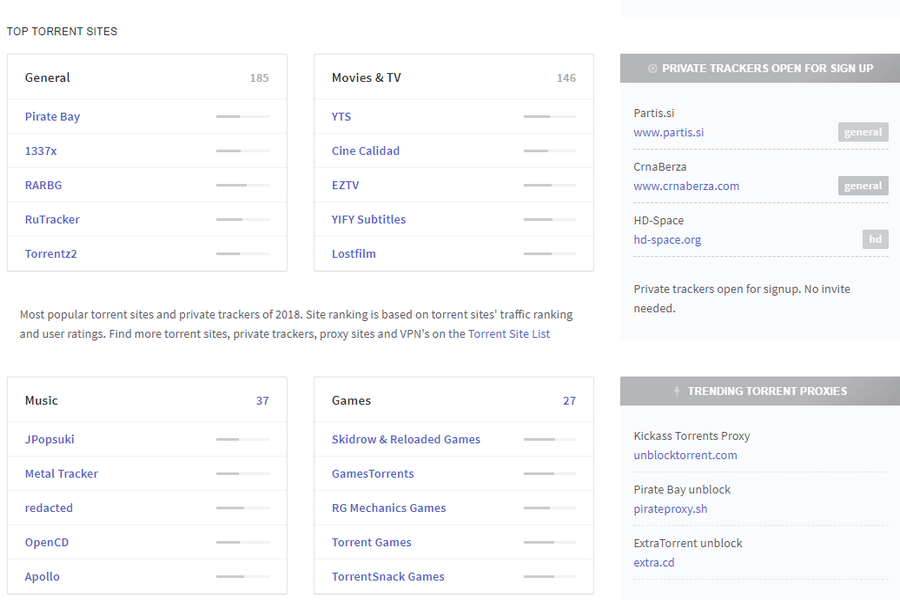This screenshot has width=900, height=600.
Task: Open the TorrentSnack Games link
Action: (388, 576)
